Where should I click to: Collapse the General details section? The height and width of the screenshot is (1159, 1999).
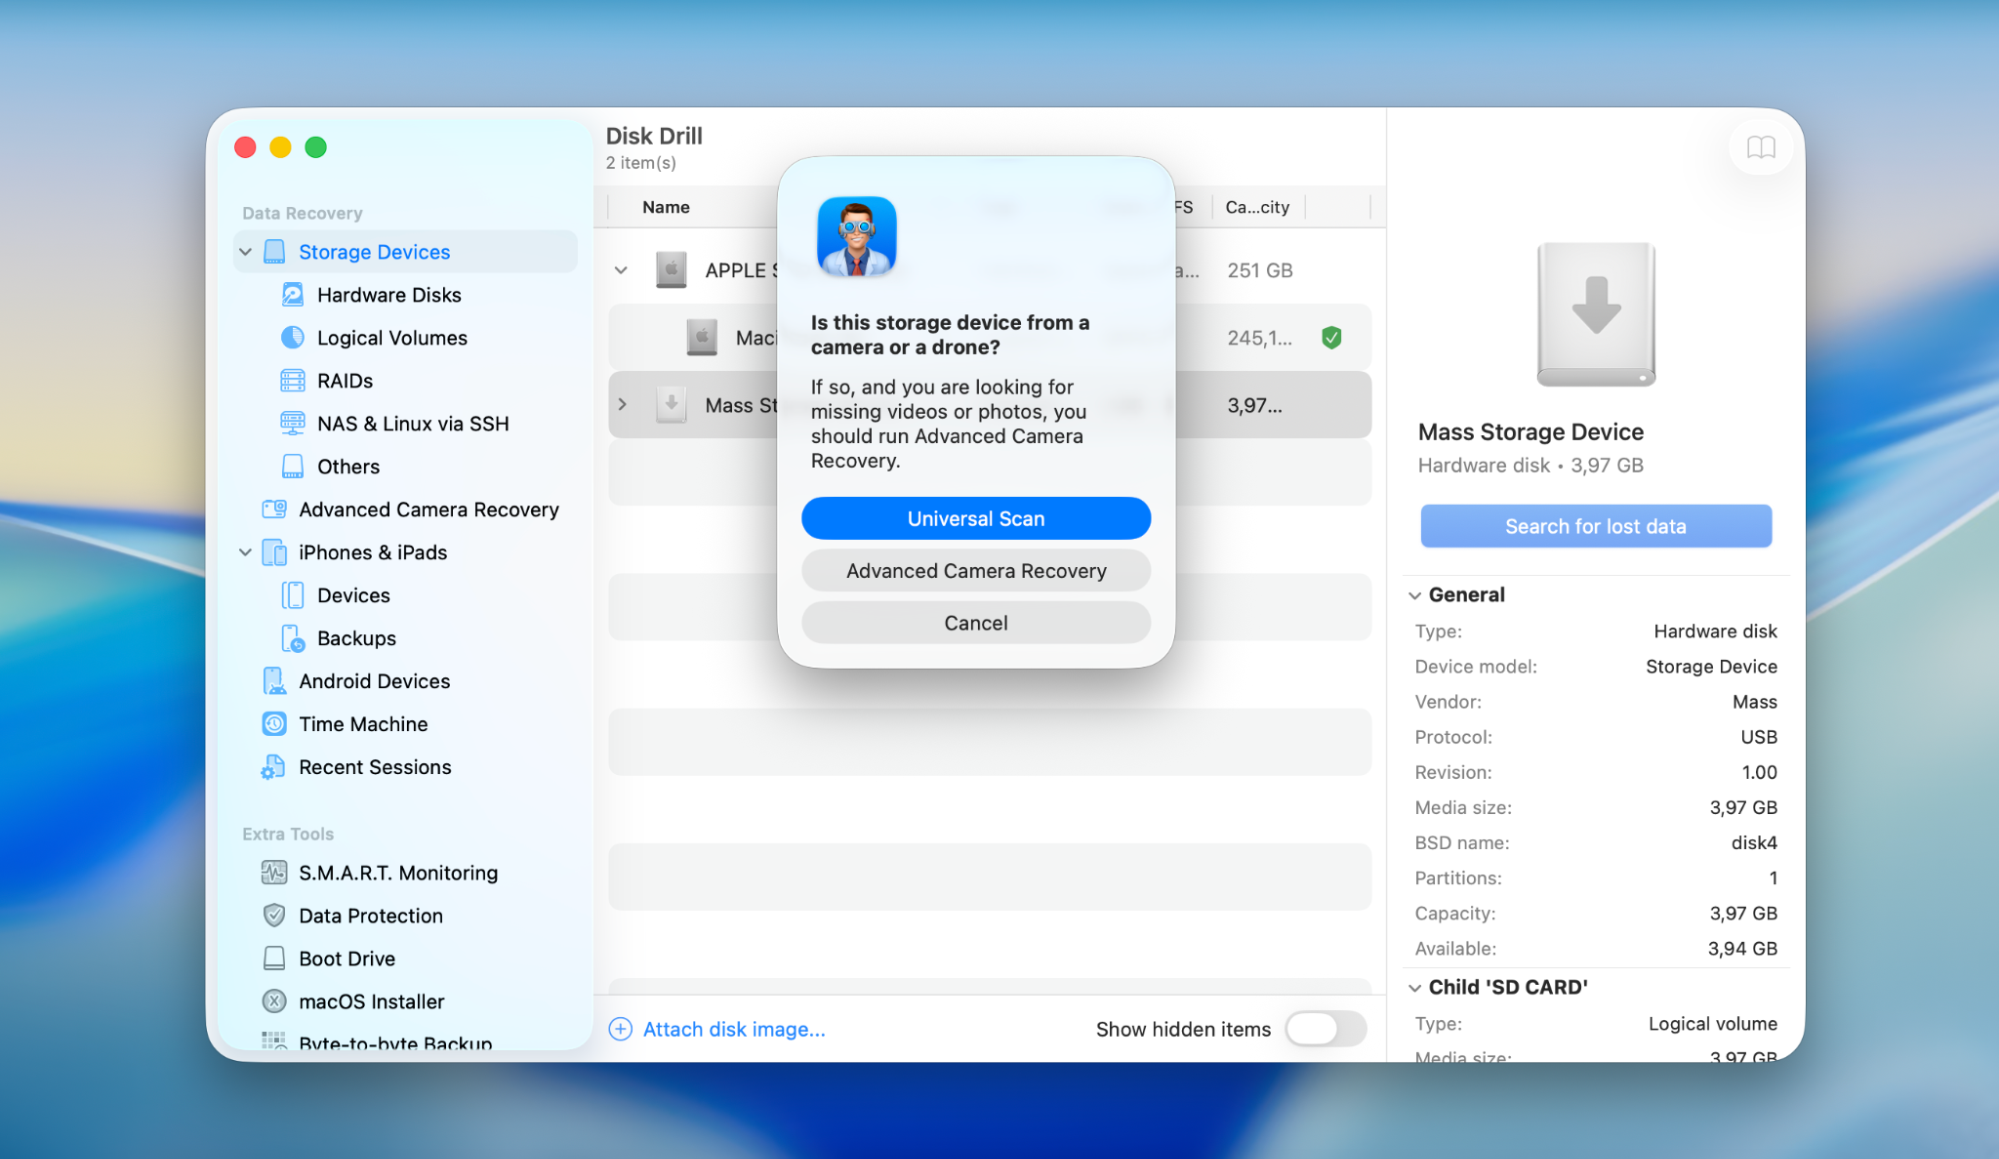coord(1415,595)
